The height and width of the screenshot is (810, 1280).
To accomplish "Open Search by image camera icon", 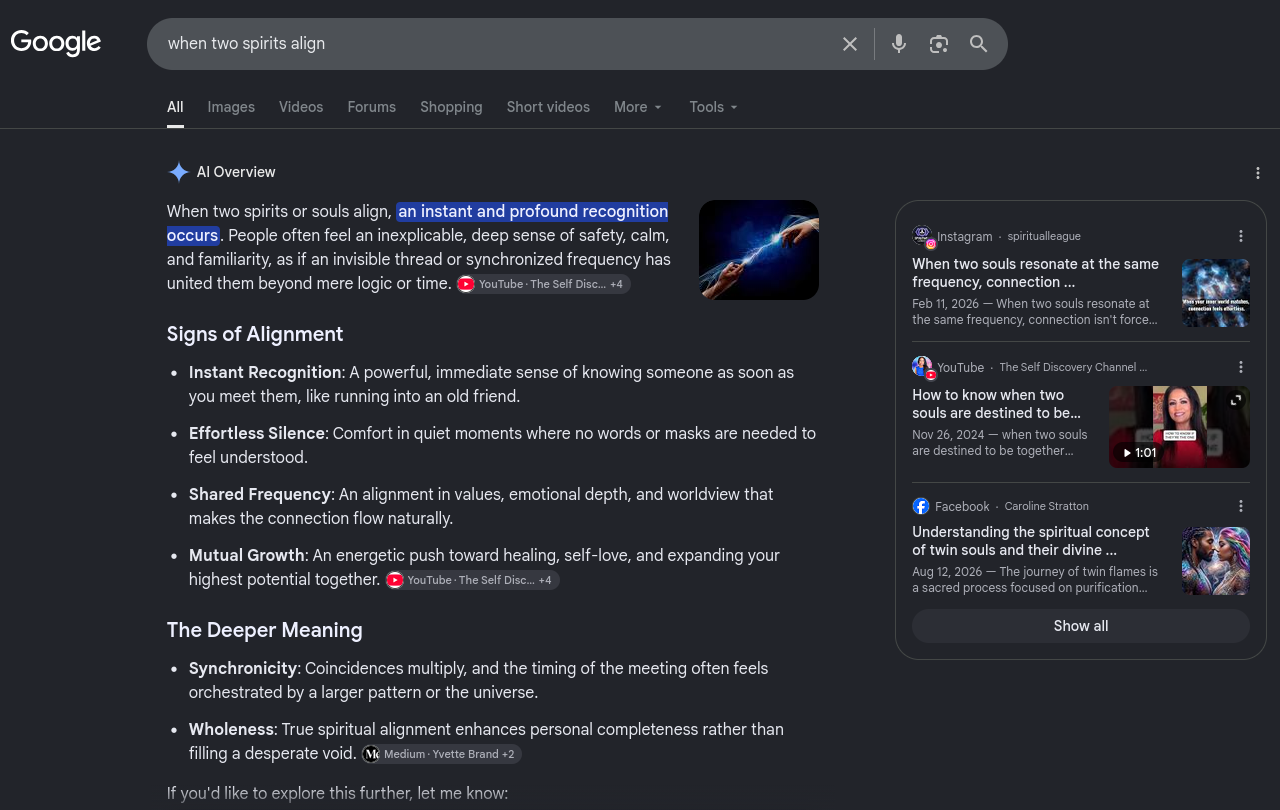I will (938, 44).
